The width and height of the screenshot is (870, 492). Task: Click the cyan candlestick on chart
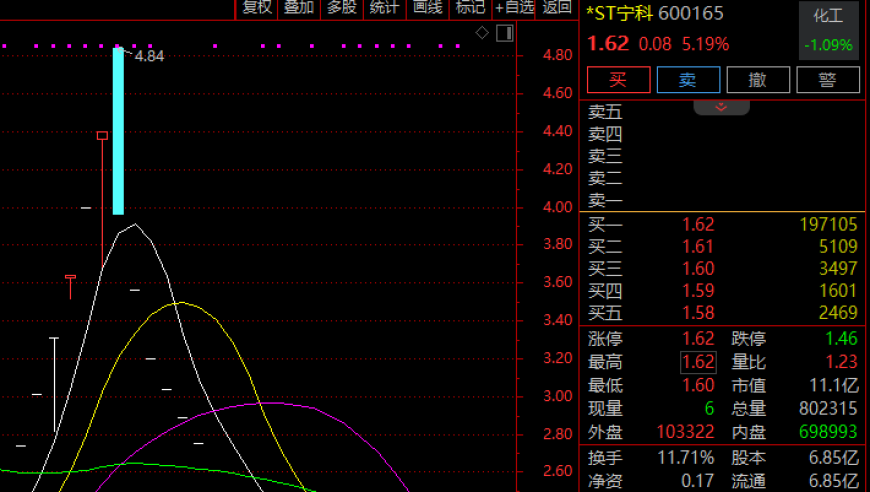click(118, 131)
